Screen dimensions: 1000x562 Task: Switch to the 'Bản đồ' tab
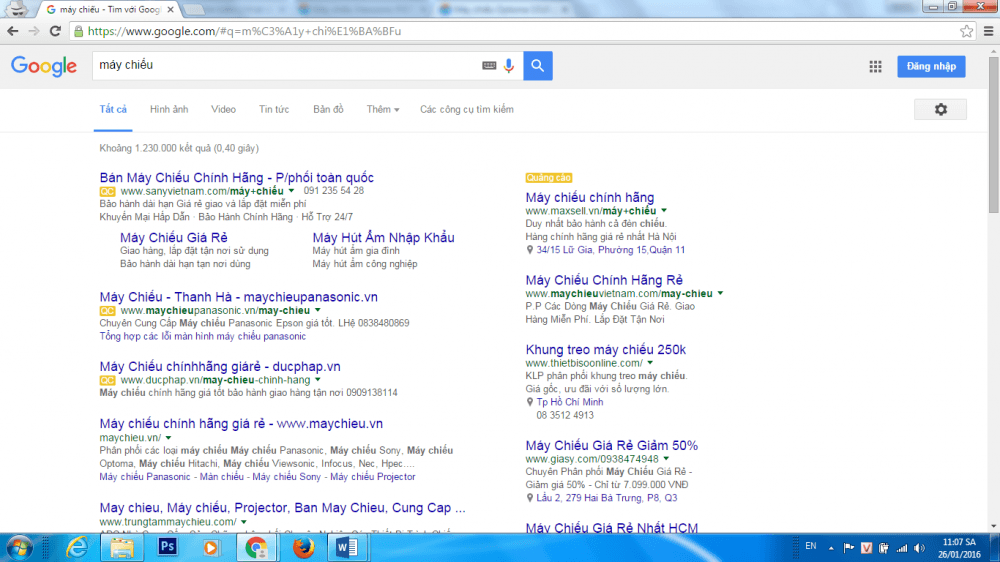point(328,110)
